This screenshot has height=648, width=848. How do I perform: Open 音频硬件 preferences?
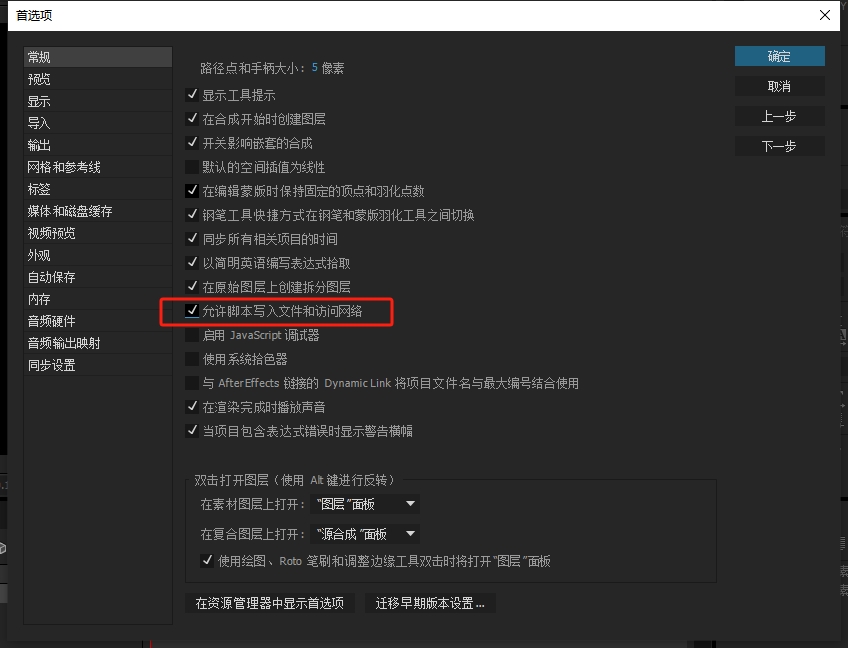point(98,321)
